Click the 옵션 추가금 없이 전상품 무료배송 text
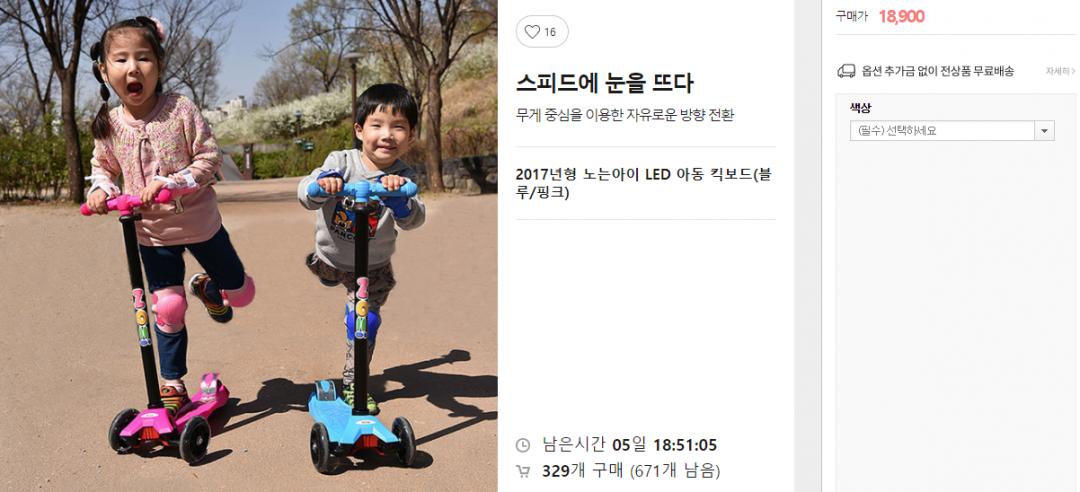The image size is (1080, 492). (937, 71)
